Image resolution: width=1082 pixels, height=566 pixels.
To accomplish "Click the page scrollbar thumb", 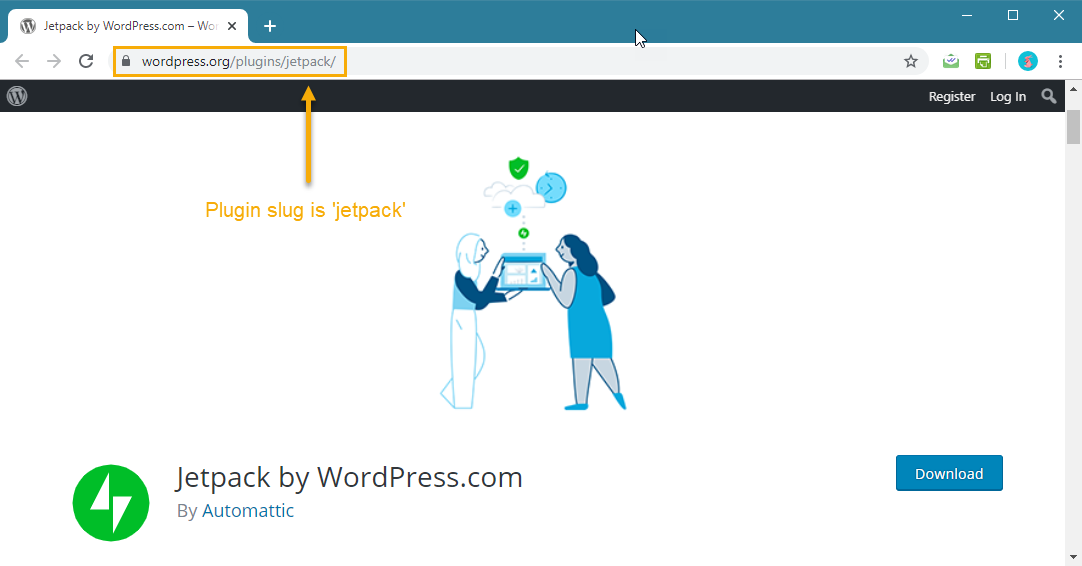I will point(1073,127).
